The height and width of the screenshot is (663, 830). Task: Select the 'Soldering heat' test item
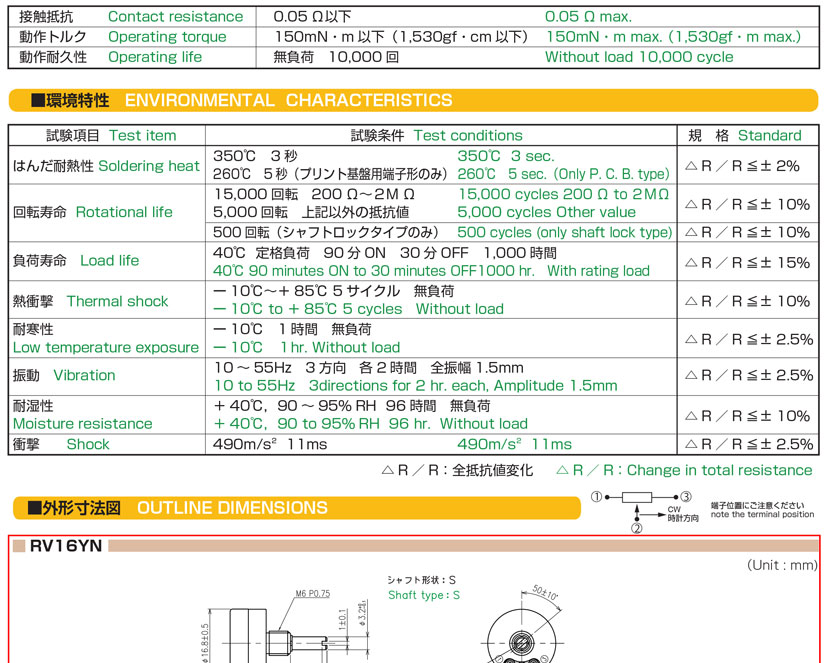pyautogui.click(x=149, y=166)
